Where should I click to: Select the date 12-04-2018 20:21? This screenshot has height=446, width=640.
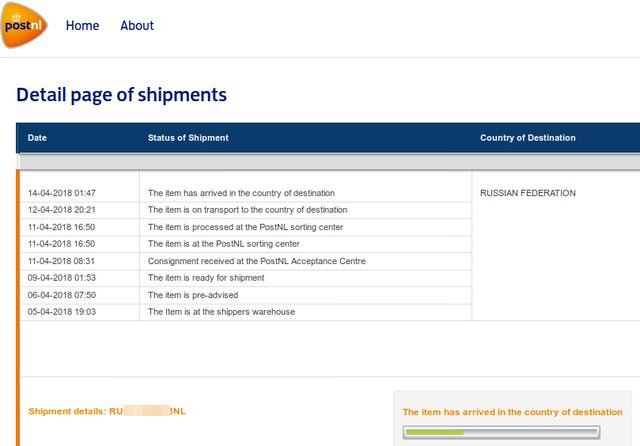[x=62, y=210]
